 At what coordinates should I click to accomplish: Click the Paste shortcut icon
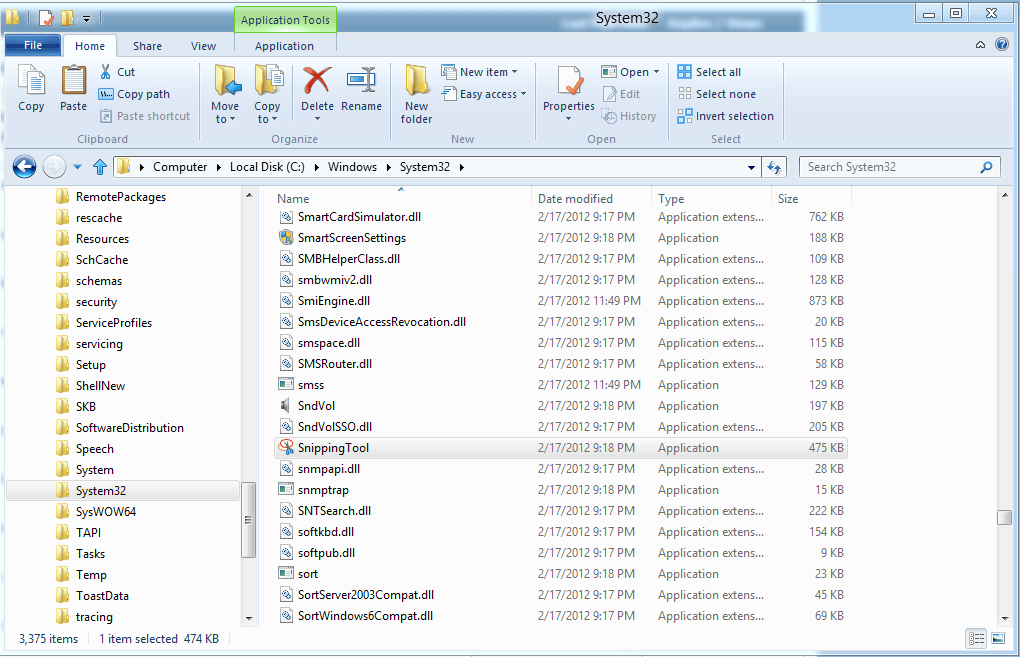(x=145, y=115)
